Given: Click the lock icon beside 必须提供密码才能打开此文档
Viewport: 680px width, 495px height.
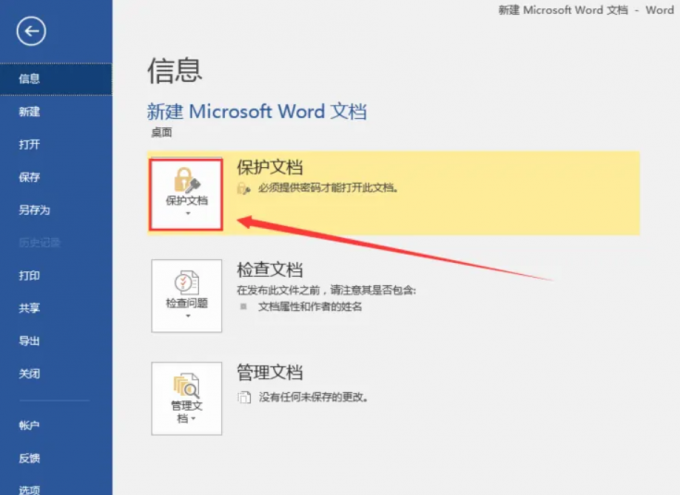Looking at the screenshot, I should pyautogui.click(x=243, y=188).
